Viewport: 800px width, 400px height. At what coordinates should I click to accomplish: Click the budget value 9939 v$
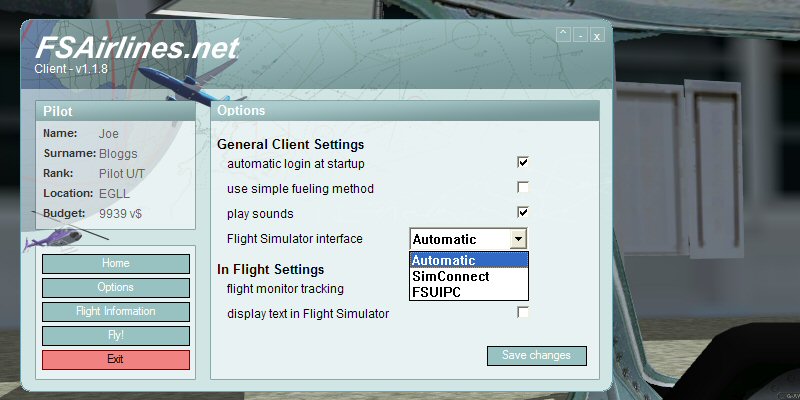click(x=120, y=214)
